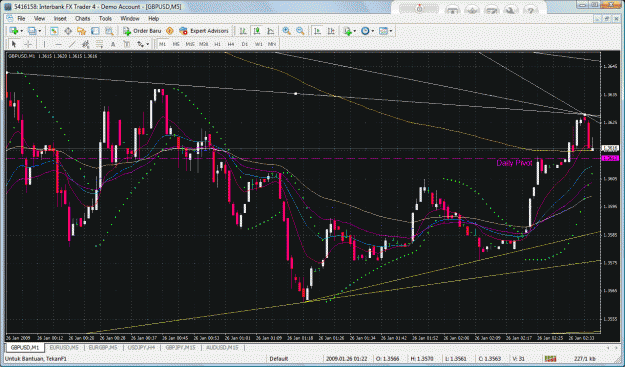Viewport: 625px width, 367px height.
Task: Click the connection status bars indicator
Action: 550,359
